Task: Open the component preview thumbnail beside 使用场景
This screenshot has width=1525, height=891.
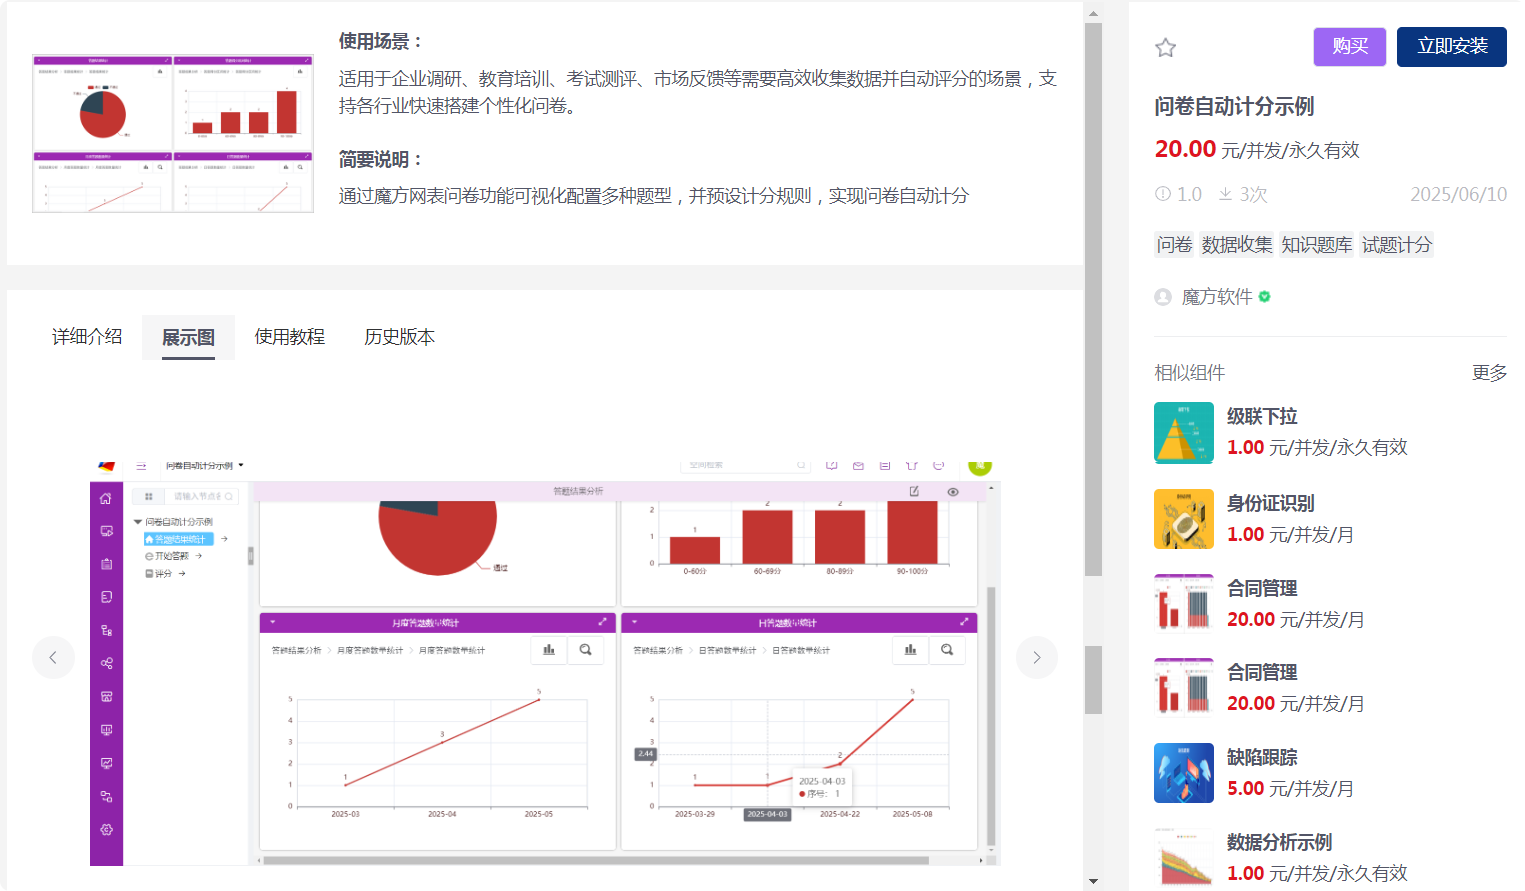Action: point(173,133)
